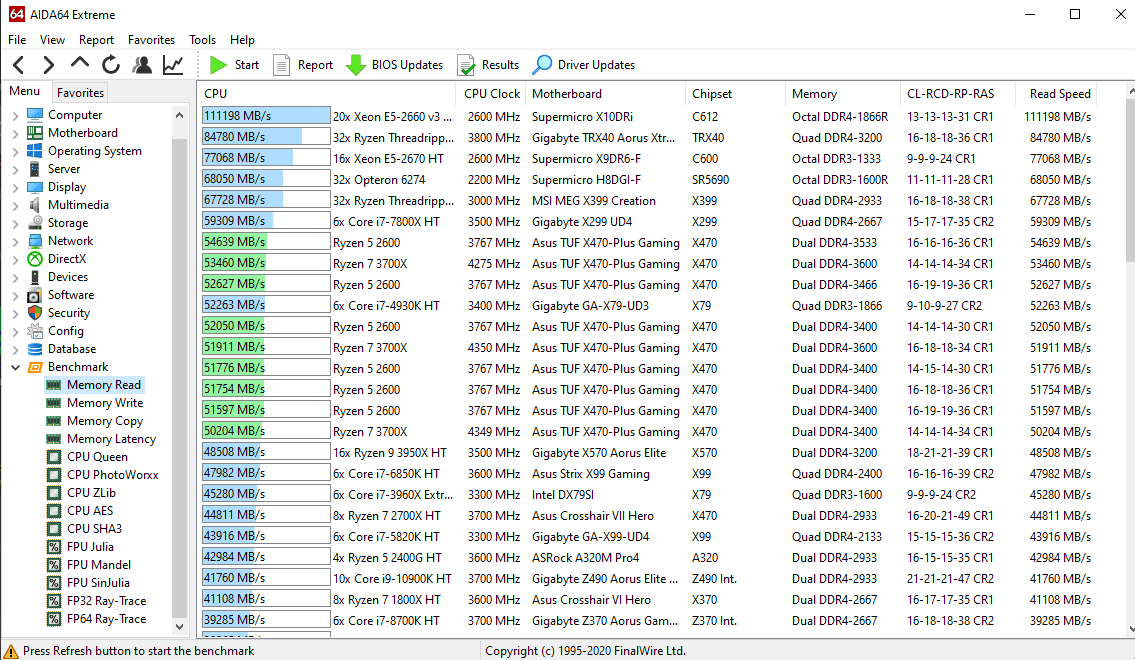Select the DirectX Xbox icon
The width and height of the screenshot is (1135, 660).
click(35, 258)
